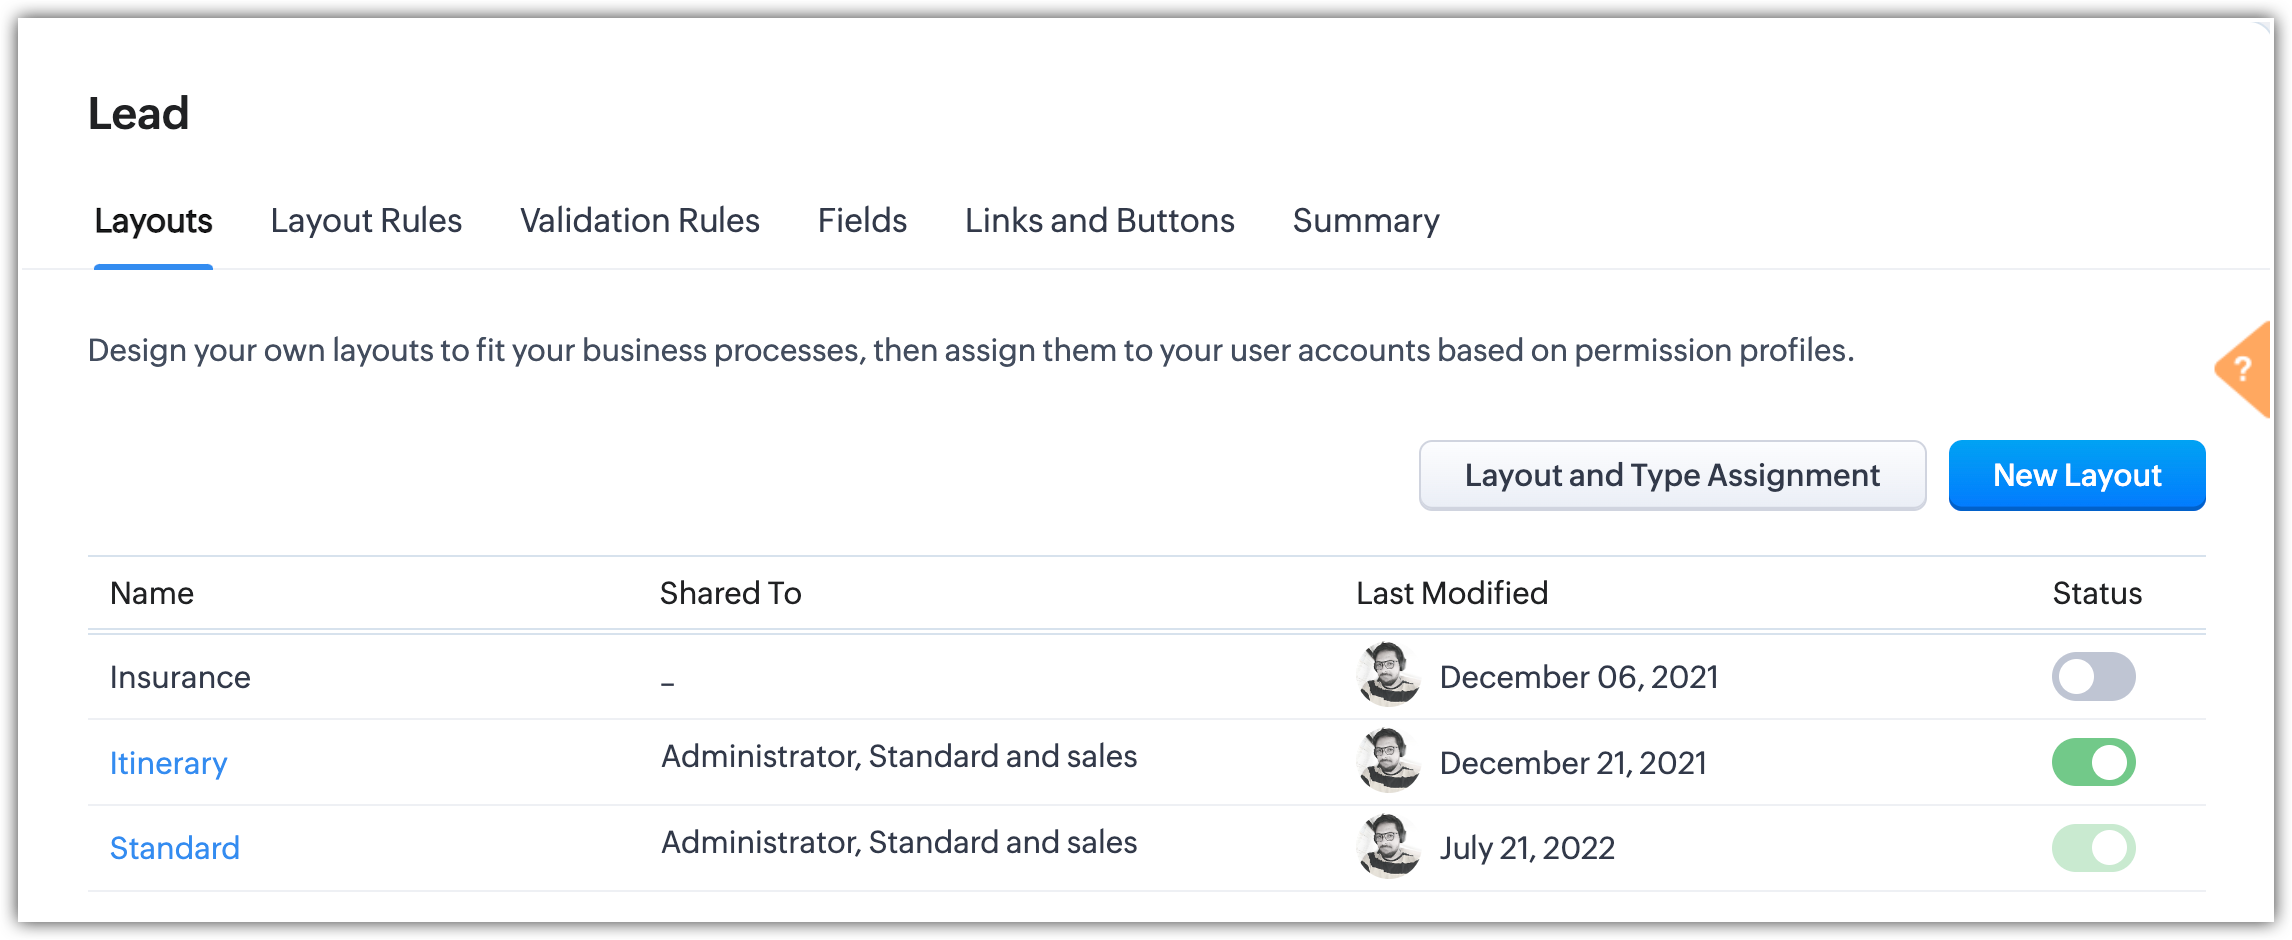Click the Last Modified column header
Screen dimensions: 2292x940
coord(1451,593)
